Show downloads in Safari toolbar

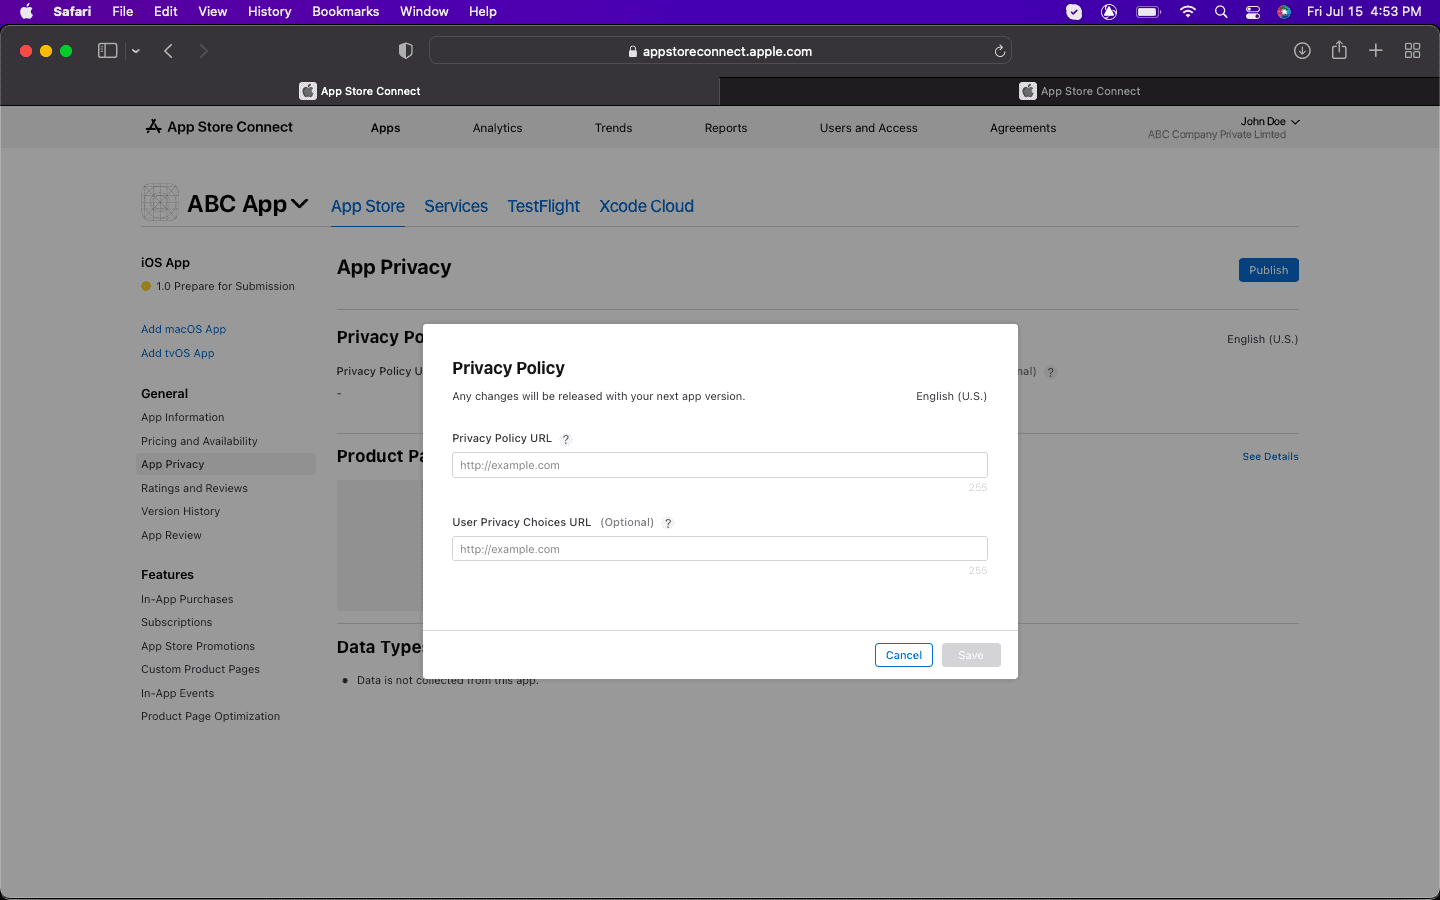click(x=1302, y=51)
